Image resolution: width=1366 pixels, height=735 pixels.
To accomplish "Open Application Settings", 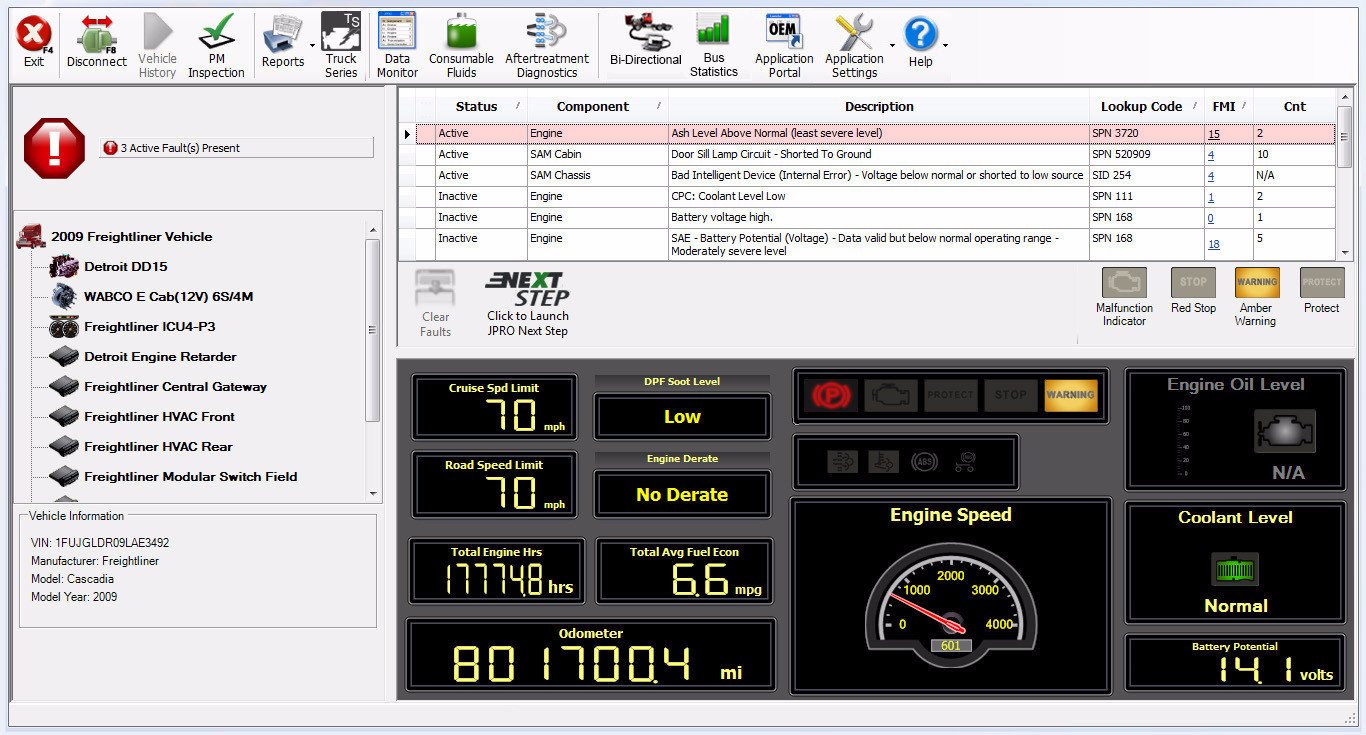I will point(855,40).
